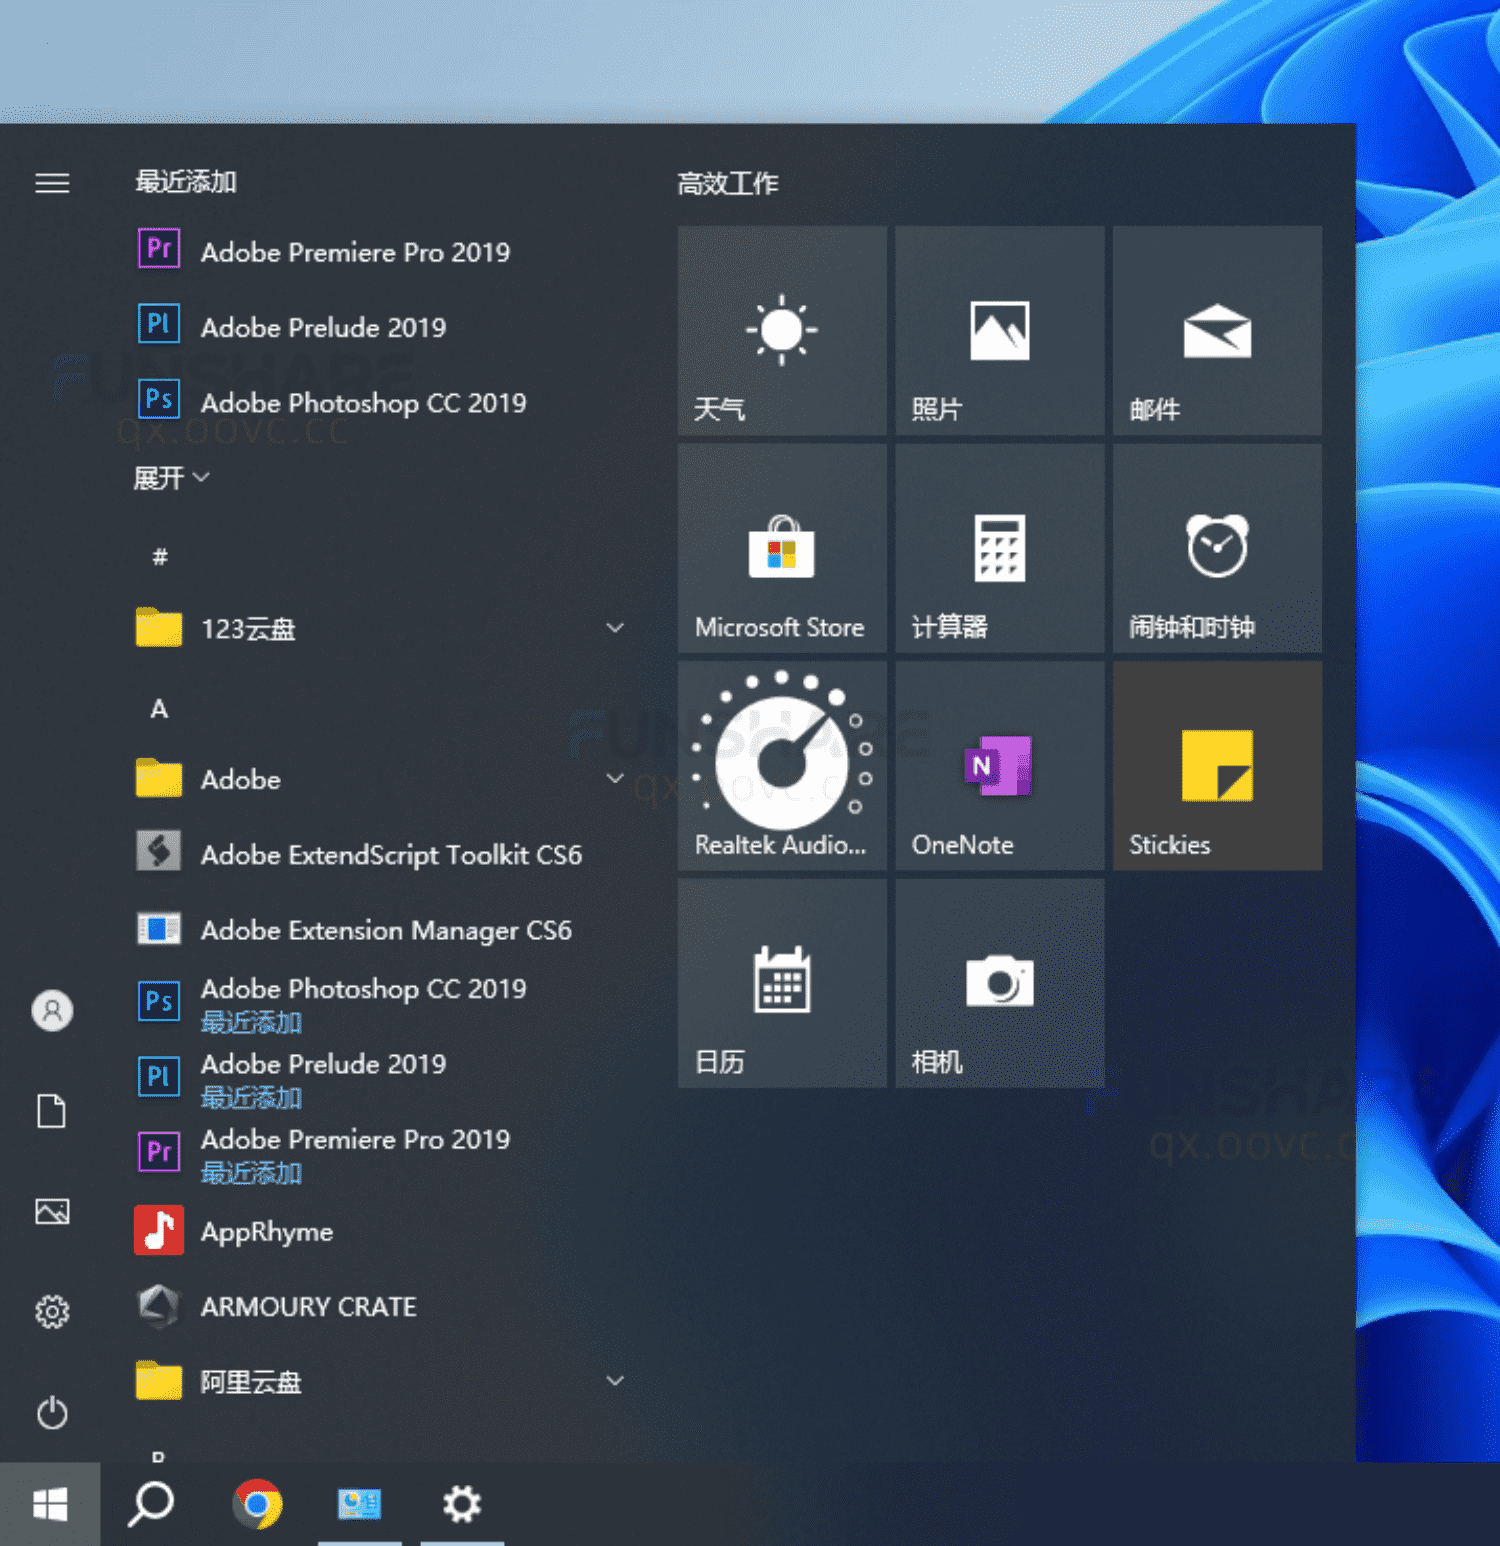The height and width of the screenshot is (1546, 1500).
Task: Open the Camera (相机) tile
Action: [x=1000, y=983]
